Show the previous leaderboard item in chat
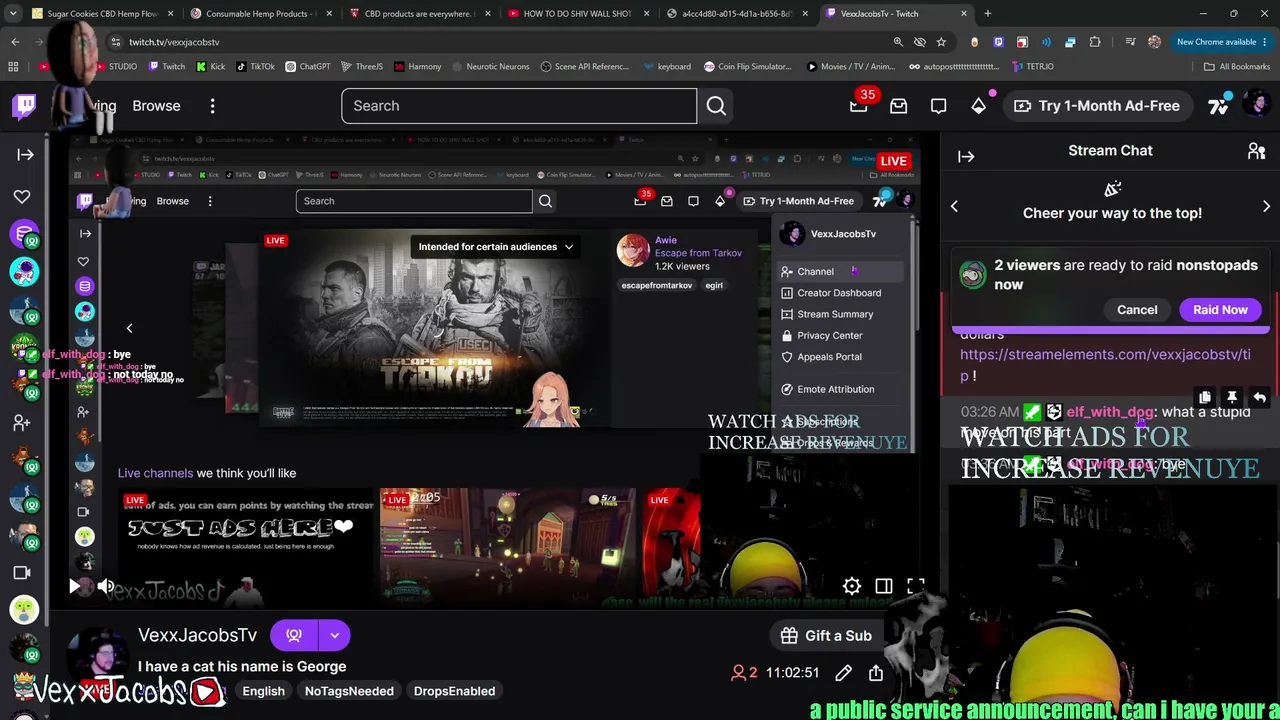1280x720 pixels. (954, 207)
